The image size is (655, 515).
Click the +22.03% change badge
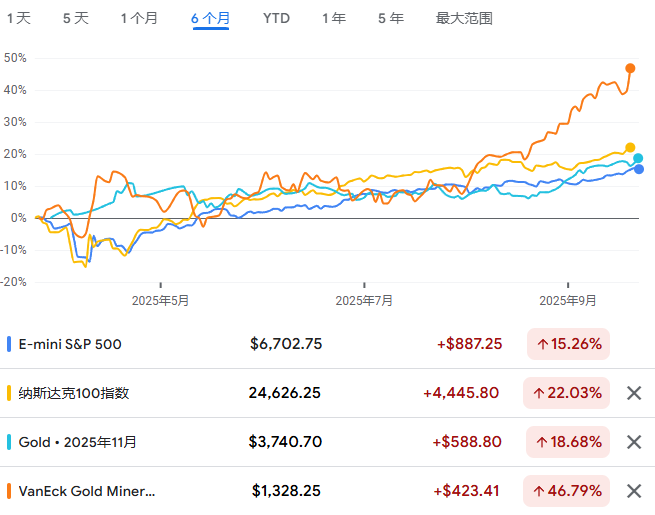(568, 393)
